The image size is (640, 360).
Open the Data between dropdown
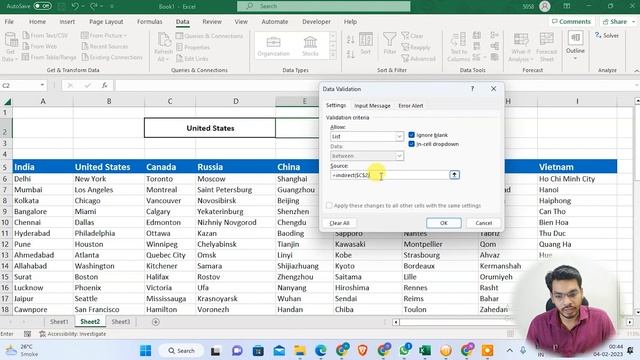[399, 156]
